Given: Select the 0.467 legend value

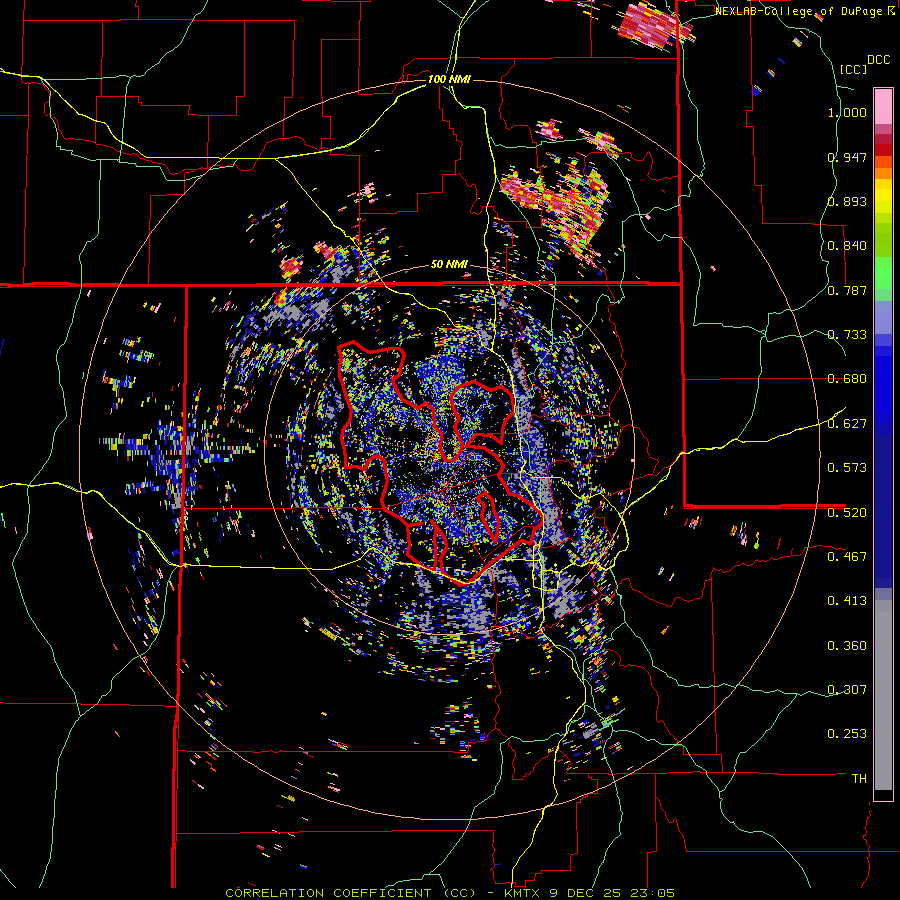Looking at the screenshot, I should [x=847, y=557].
